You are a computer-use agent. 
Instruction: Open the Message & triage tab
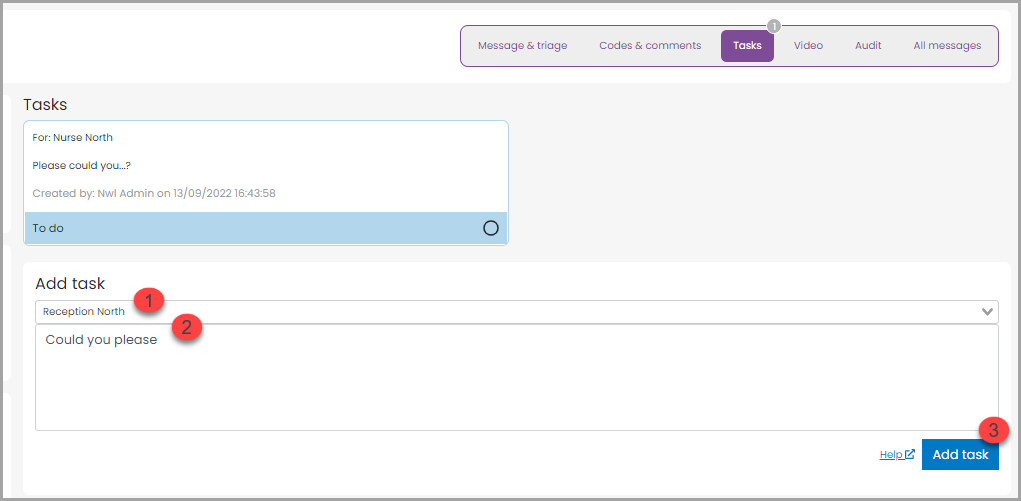522,46
